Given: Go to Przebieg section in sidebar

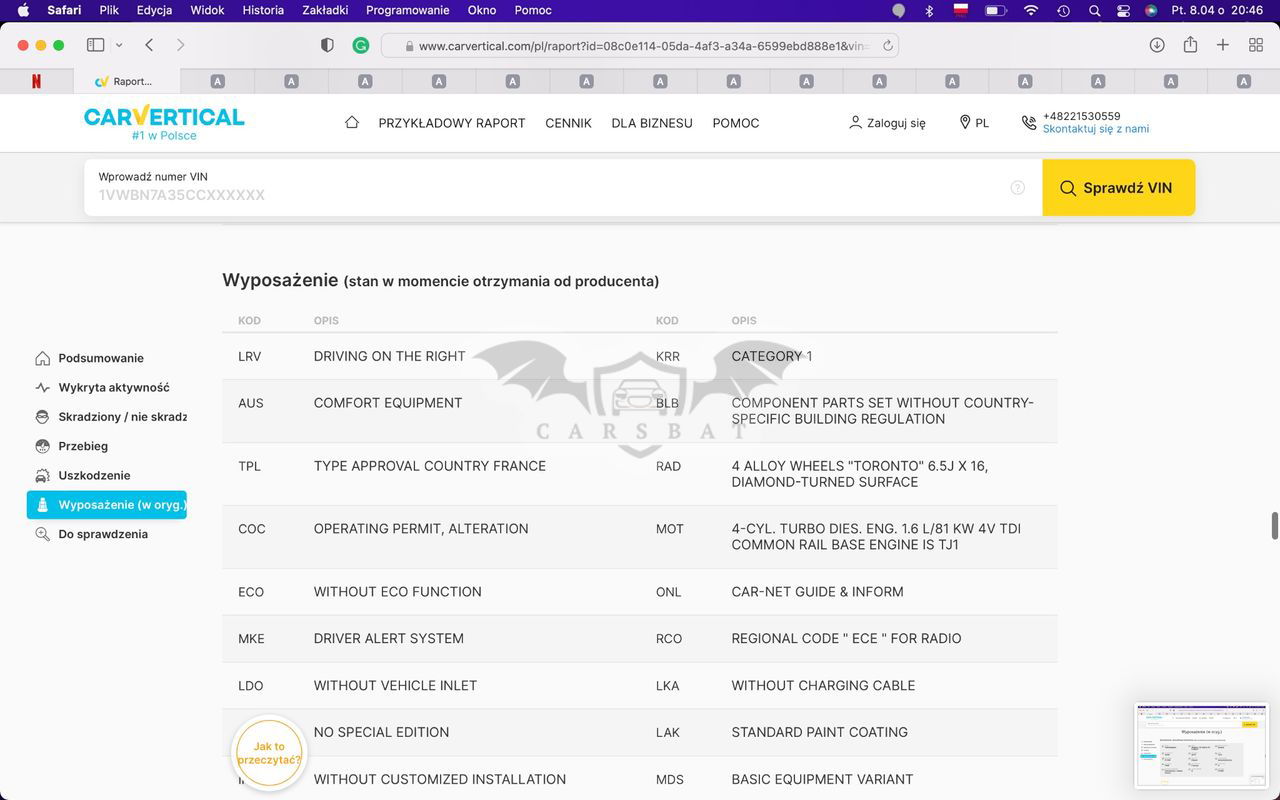Looking at the screenshot, I should [x=83, y=446].
